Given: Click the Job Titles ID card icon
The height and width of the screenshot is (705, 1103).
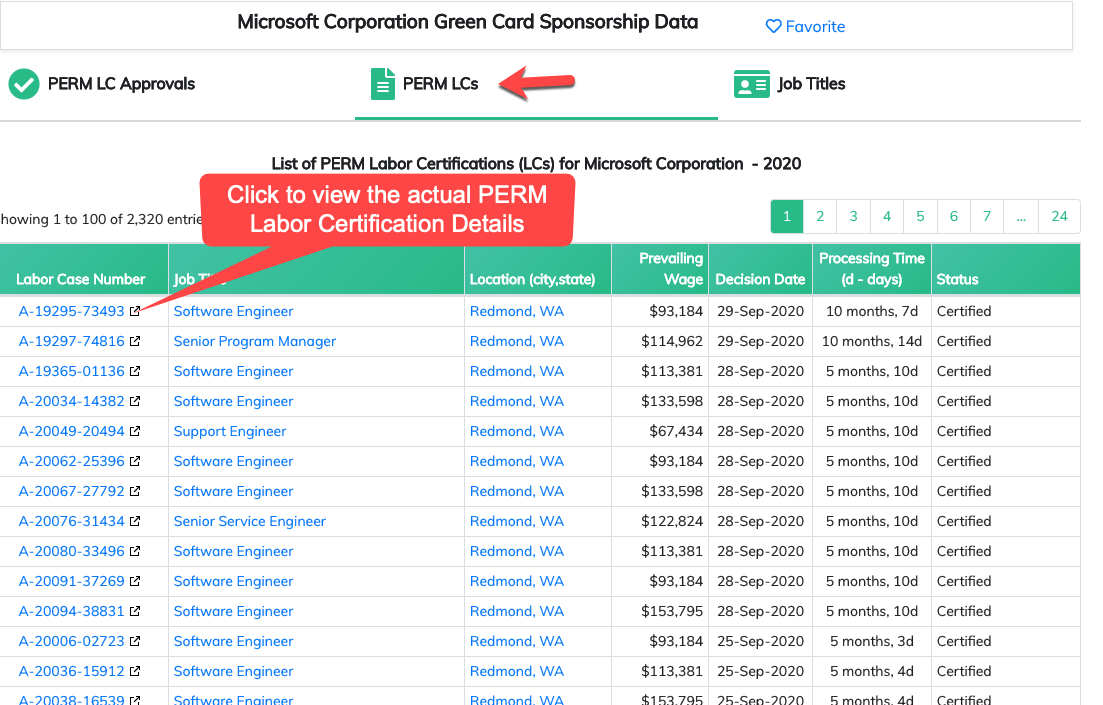Looking at the screenshot, I should coord(751,84).
